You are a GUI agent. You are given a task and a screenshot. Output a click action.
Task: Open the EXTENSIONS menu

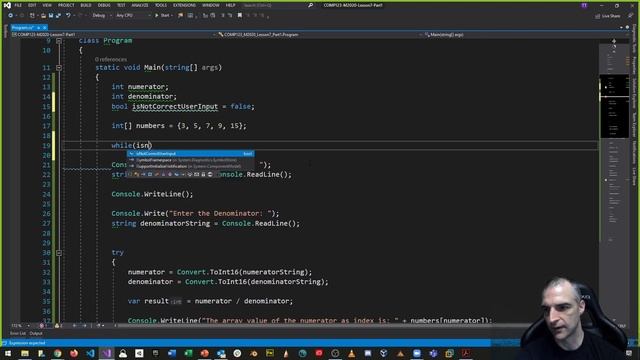tap(184, 5)
